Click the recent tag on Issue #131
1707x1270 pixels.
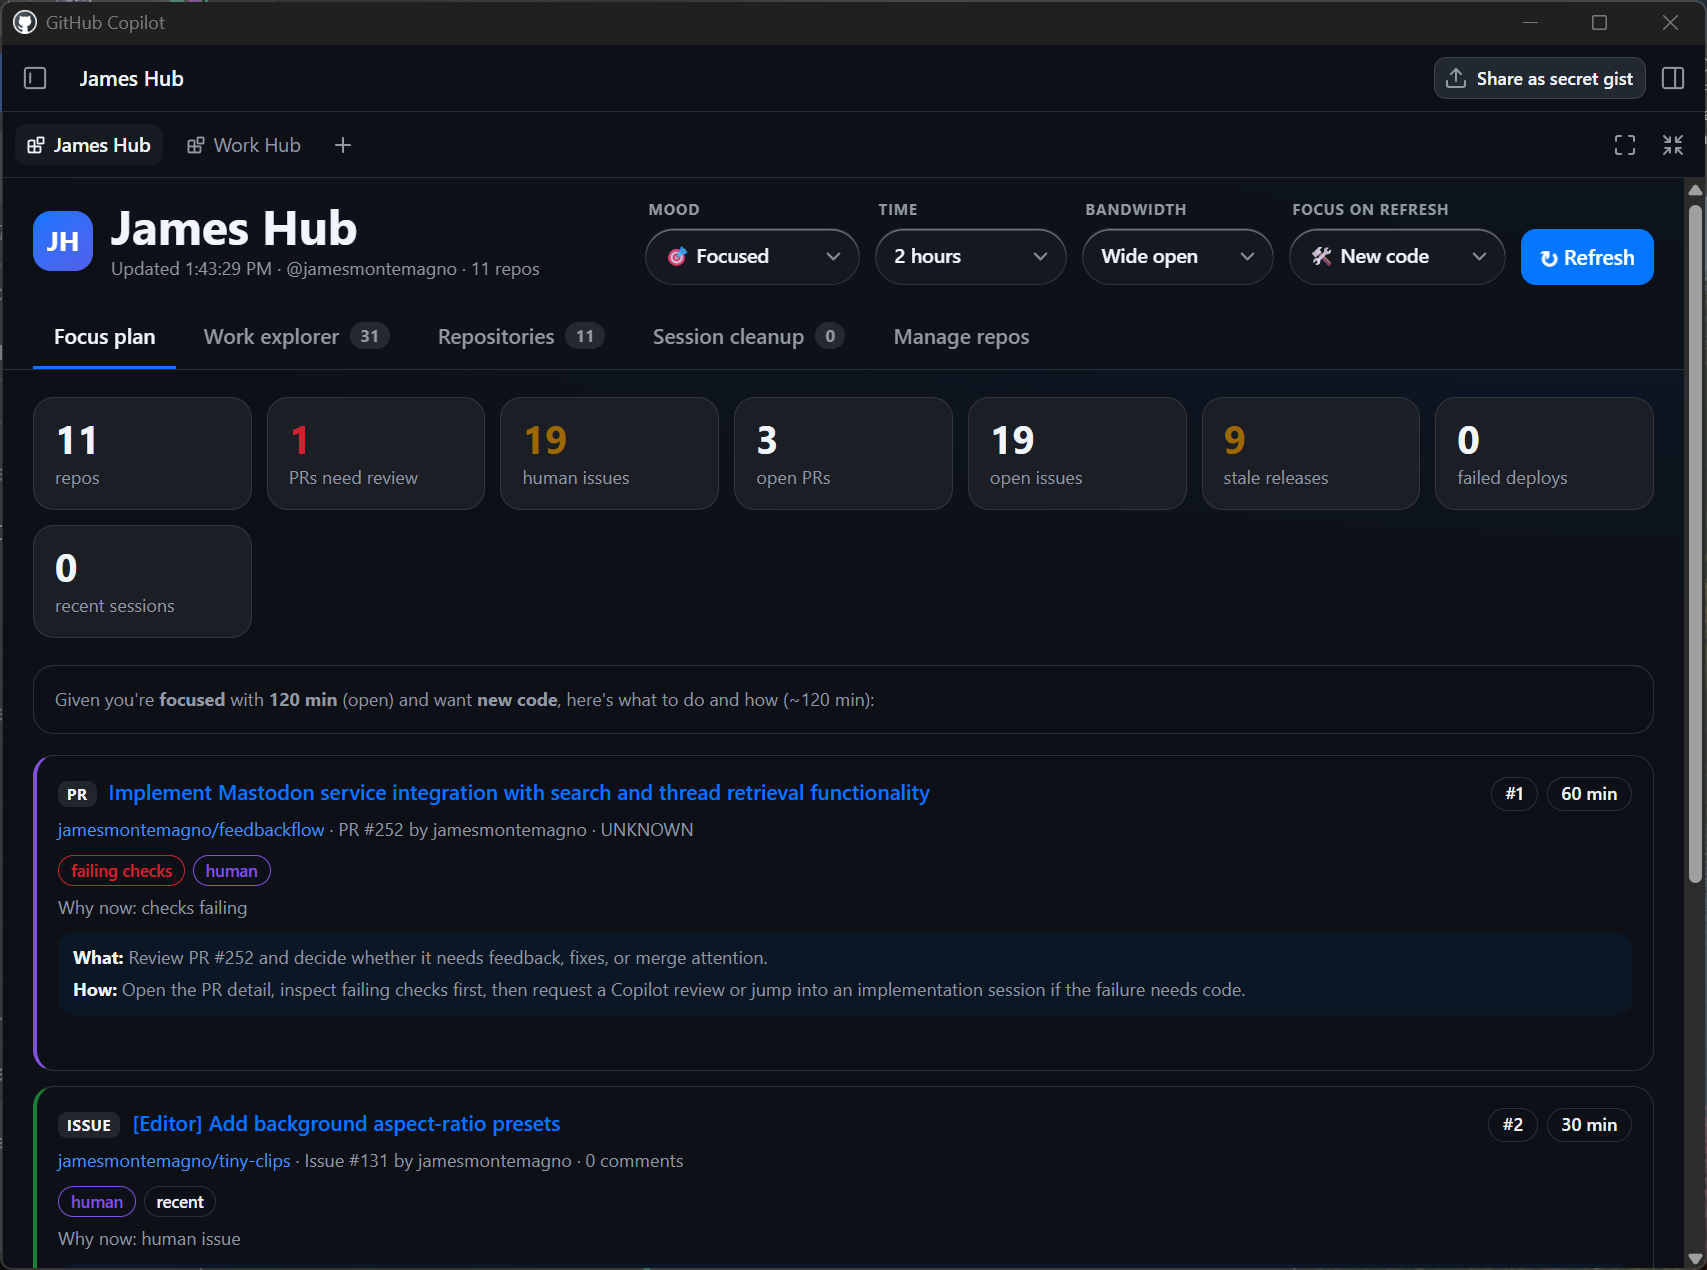180,1202
